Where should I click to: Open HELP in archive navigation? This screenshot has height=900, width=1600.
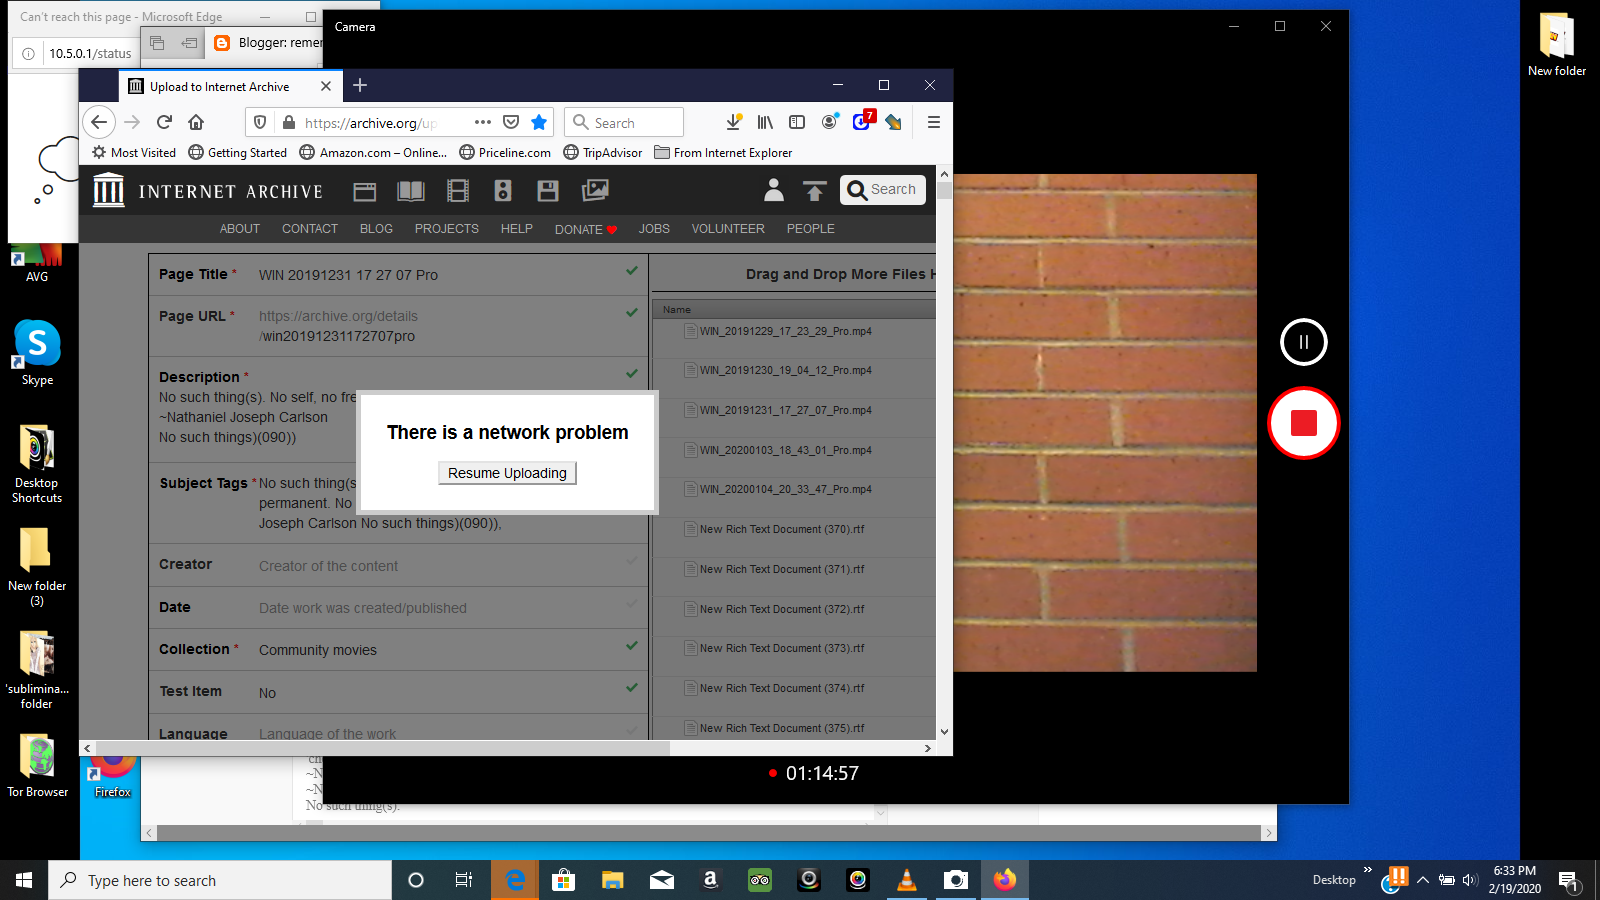(x=517, y=229)
